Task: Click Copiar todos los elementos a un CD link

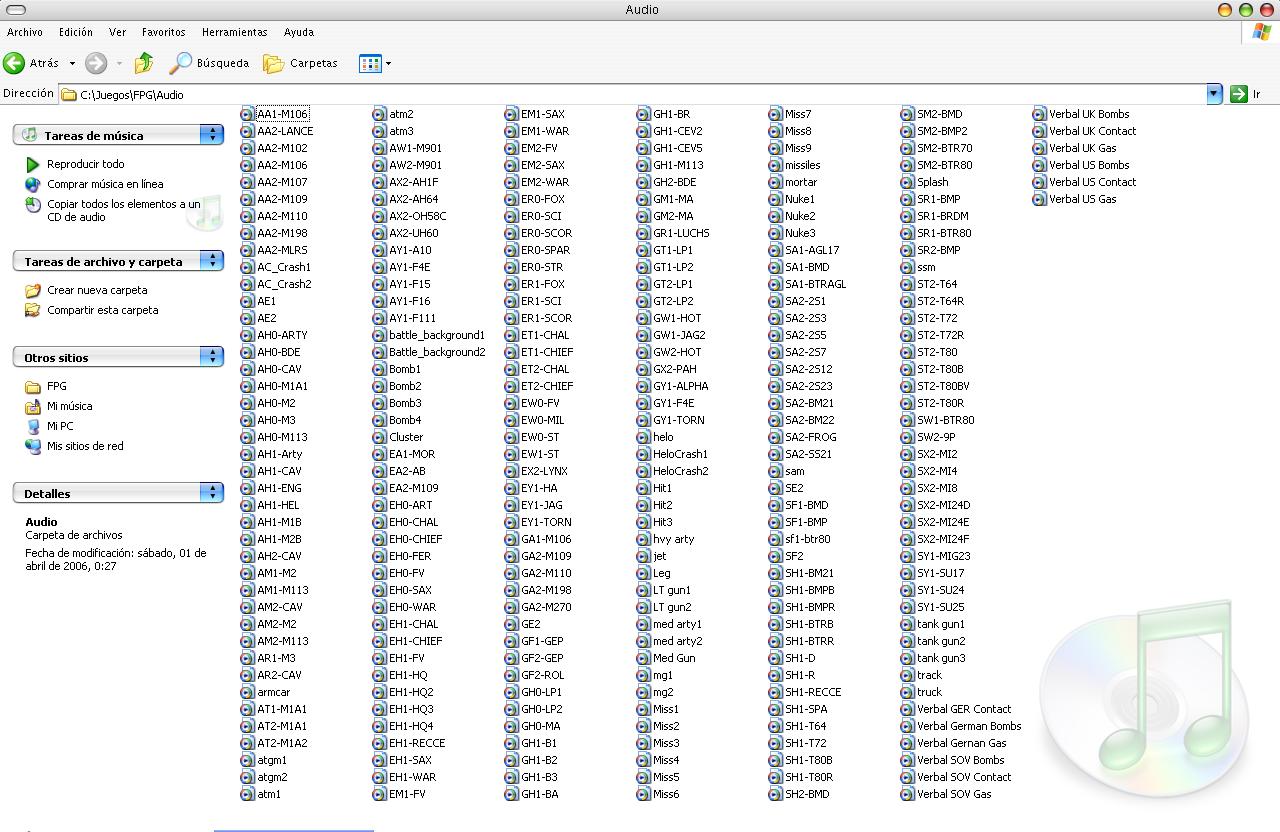Action: [x=124, y=210]
